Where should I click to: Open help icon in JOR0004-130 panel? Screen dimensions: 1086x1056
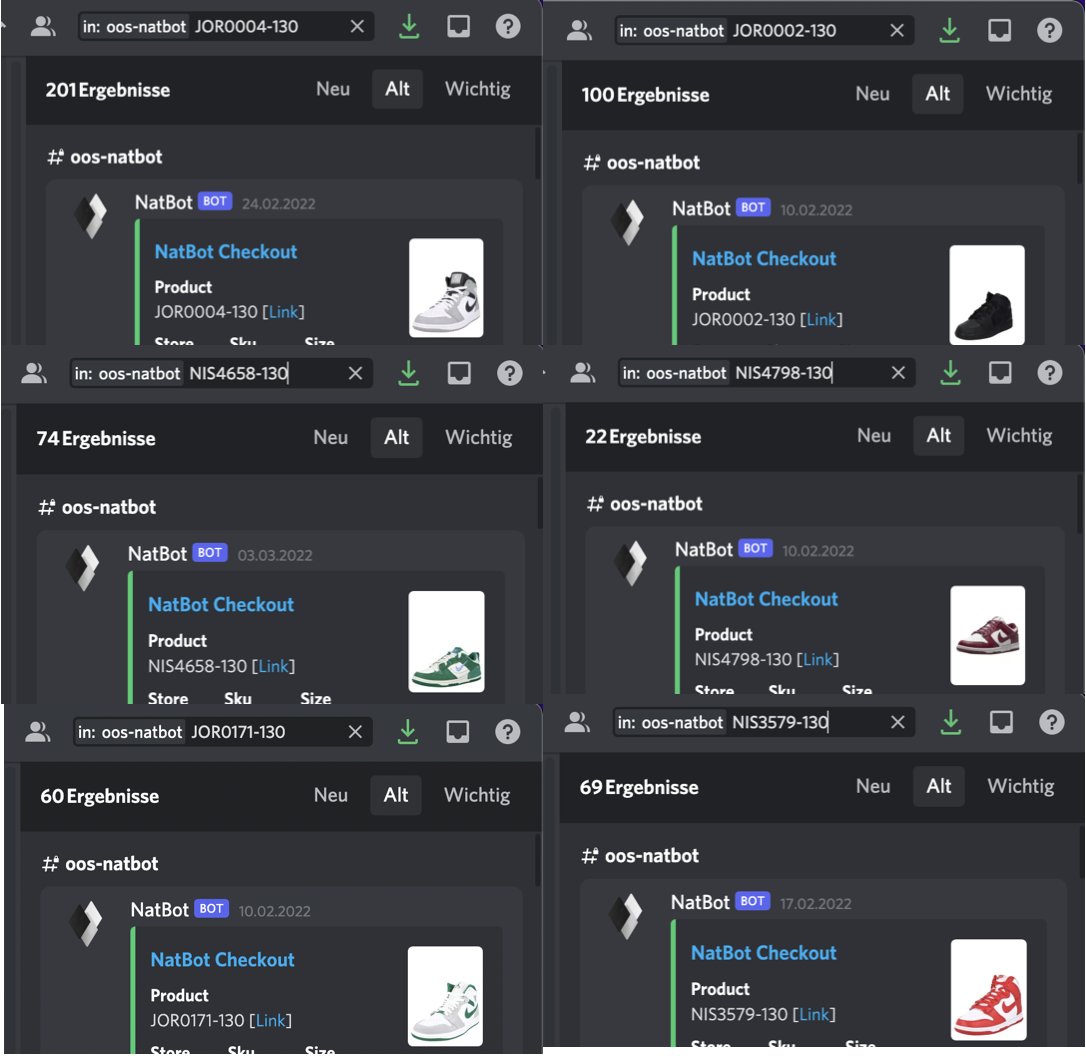[508, 27]
